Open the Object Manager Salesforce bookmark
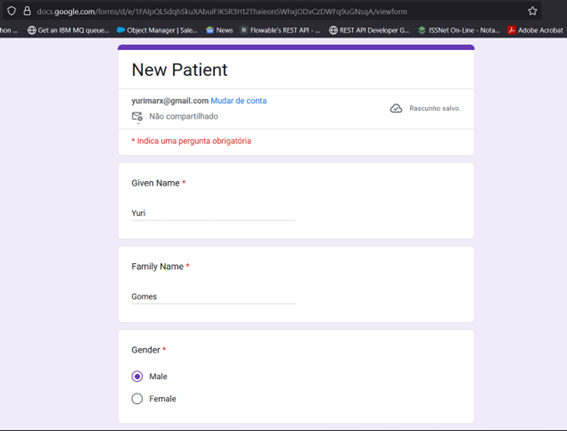567x431 pixels. (157, 30)
